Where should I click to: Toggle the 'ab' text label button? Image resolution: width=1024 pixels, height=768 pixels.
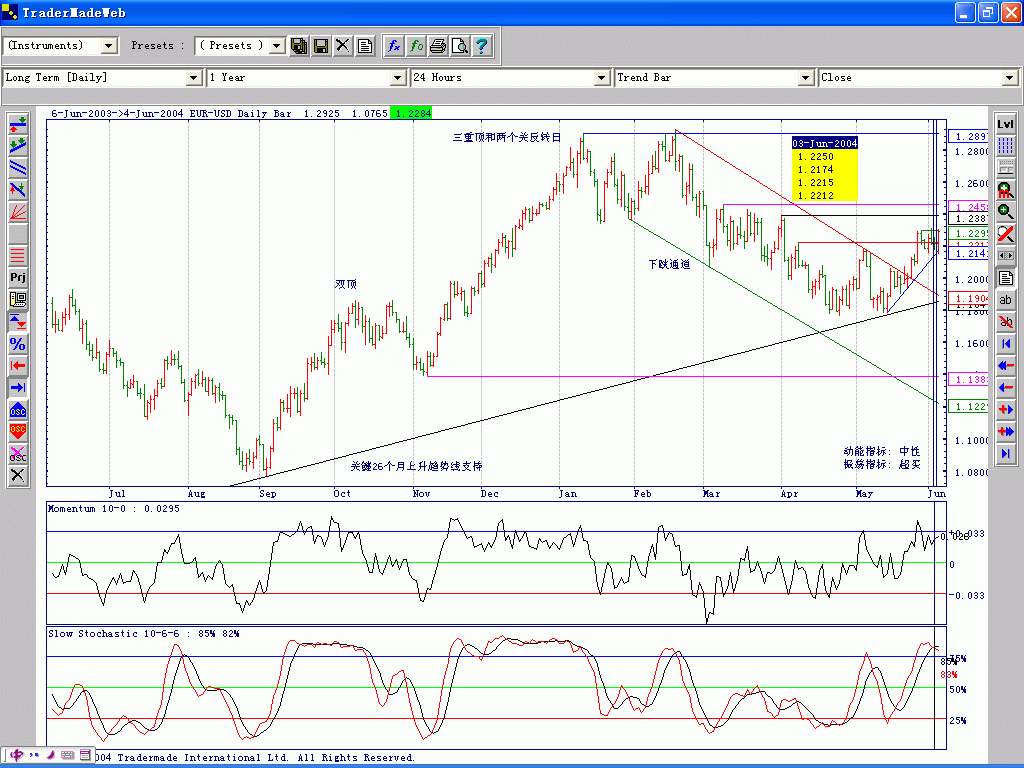(1006, 300)
